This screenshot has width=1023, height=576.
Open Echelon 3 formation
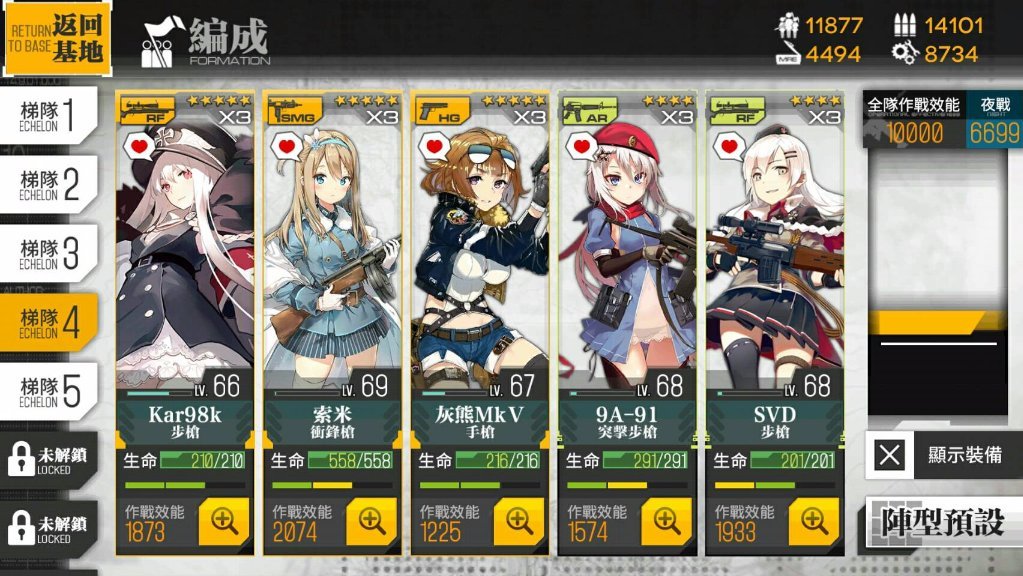pos(49,254)
